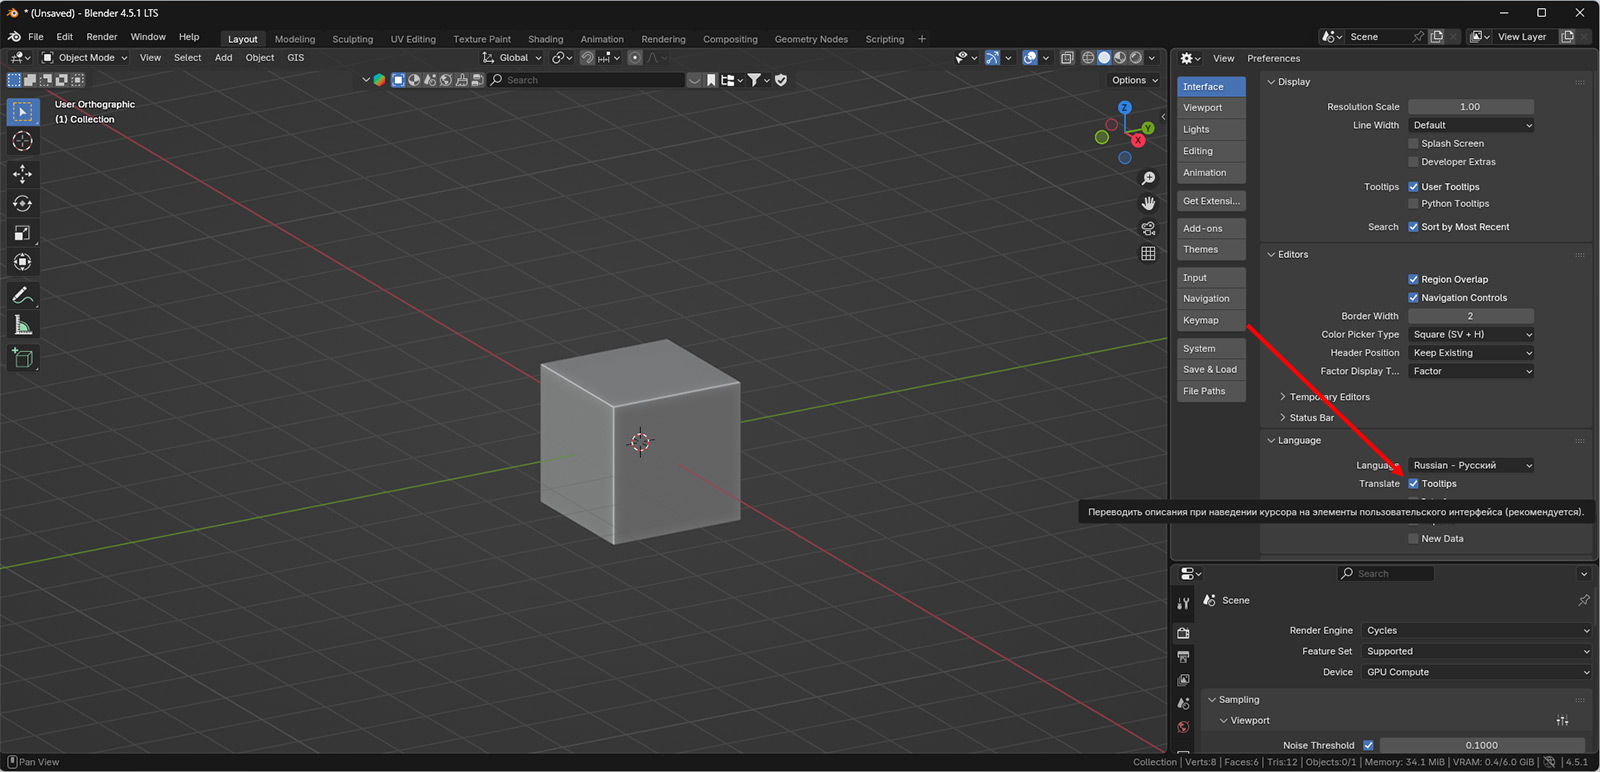Select the Scale tool
1600x772 pixels.
click(x=22, y=233)
